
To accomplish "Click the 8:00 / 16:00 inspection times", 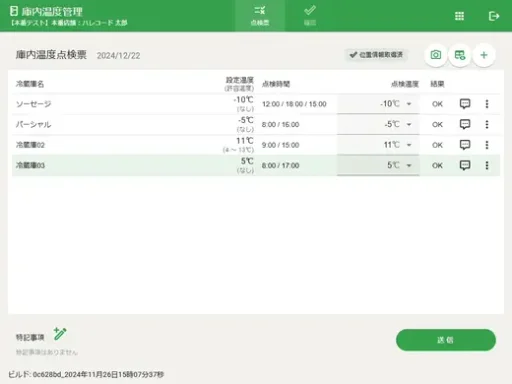I will pos(281,125).
